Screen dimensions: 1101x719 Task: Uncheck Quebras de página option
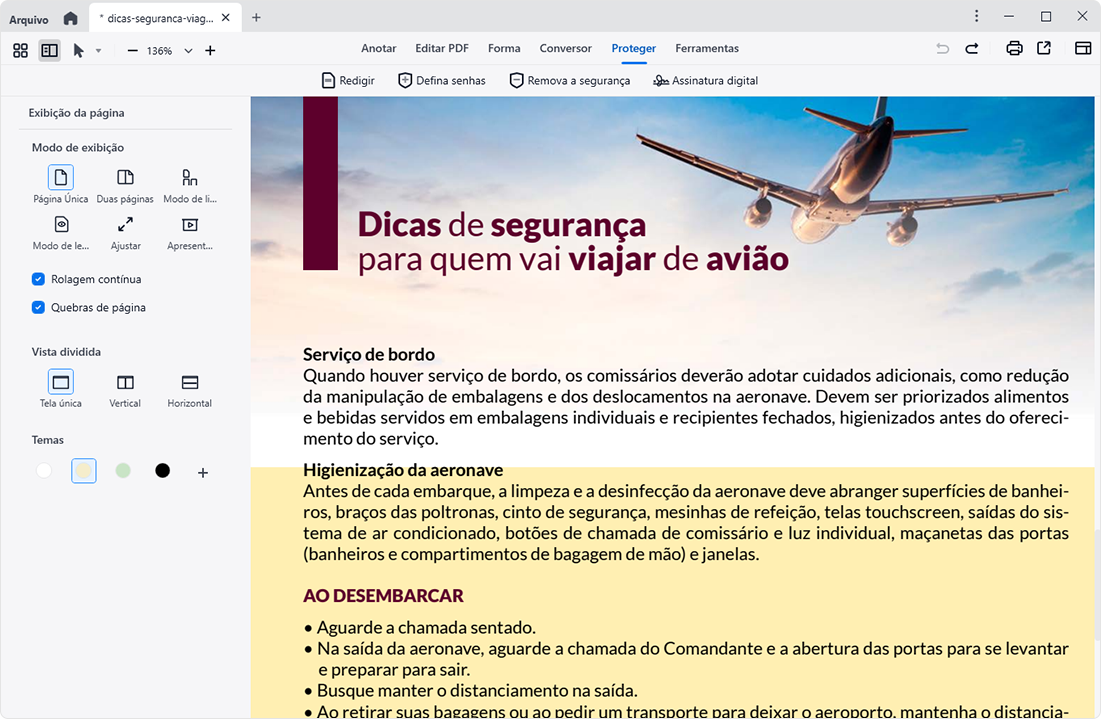[x=39, y=307]
